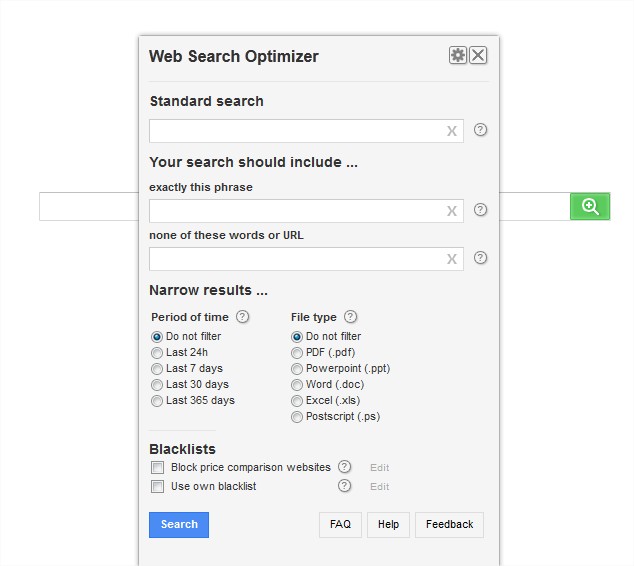Screen dimensions: 634x566
Task: Clear the exactly this phrase field
Action: [x=452, y=211]
